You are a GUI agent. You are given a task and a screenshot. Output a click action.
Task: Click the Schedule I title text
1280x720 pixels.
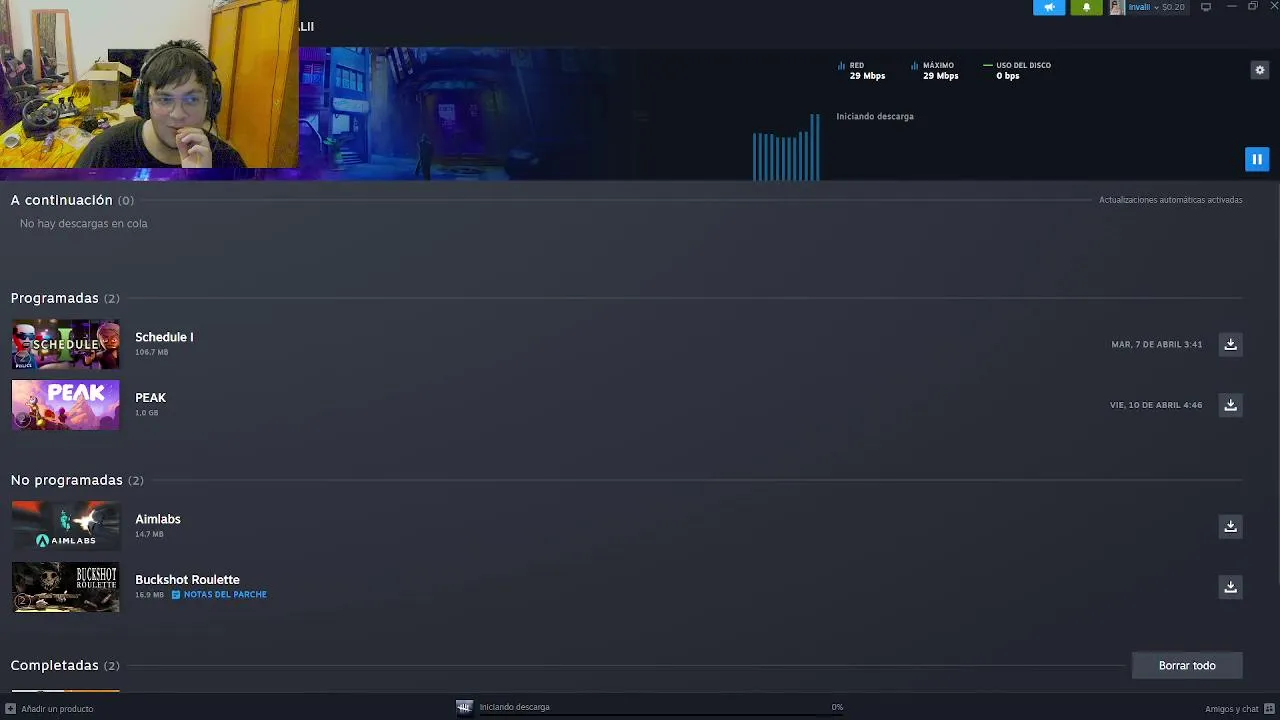click(164, 337)
